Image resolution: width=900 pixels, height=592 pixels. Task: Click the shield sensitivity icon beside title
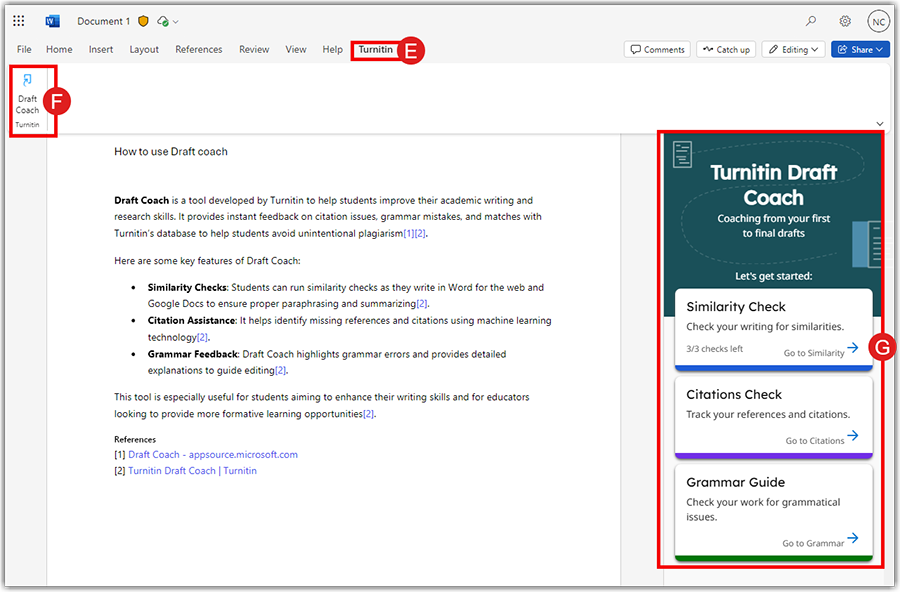coord(143,21)
